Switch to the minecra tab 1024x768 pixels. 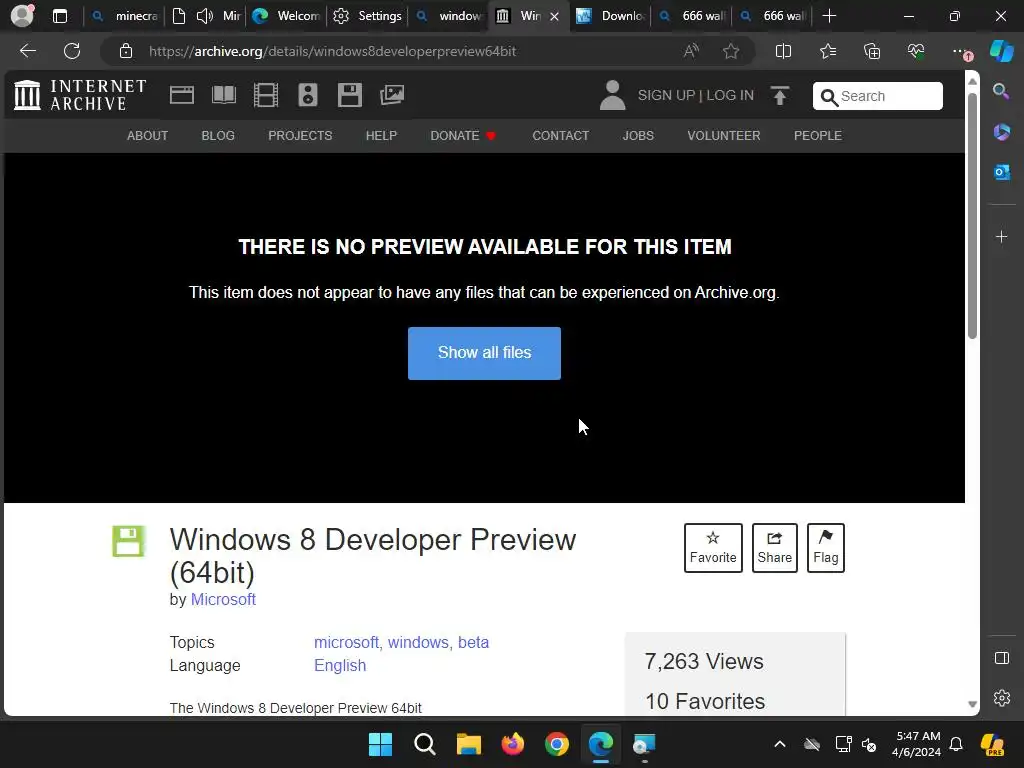point(125,16)
